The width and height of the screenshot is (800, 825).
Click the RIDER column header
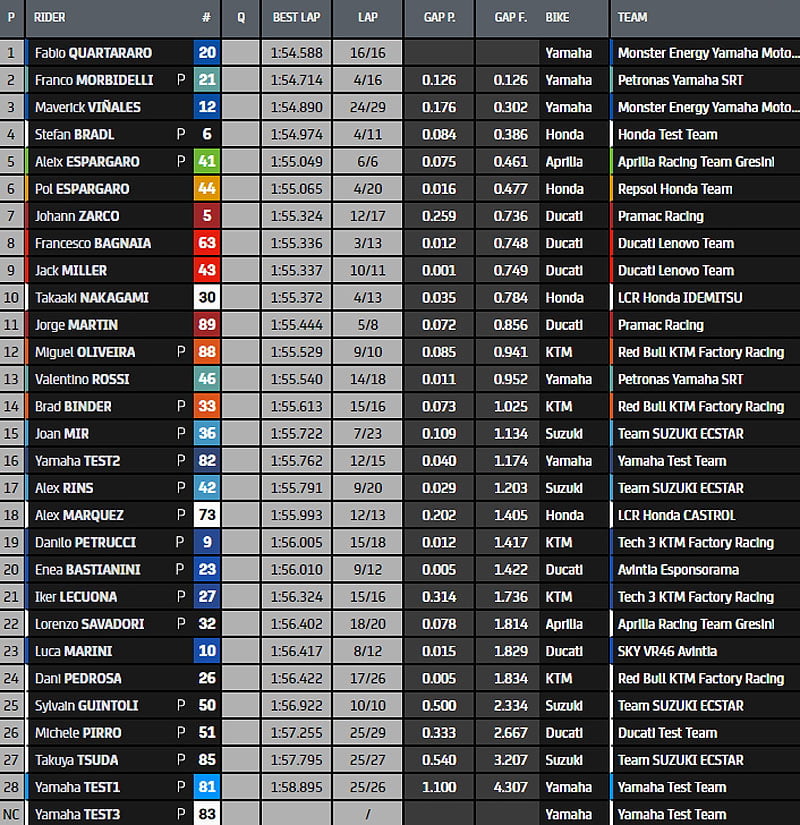tap(50, 18)
